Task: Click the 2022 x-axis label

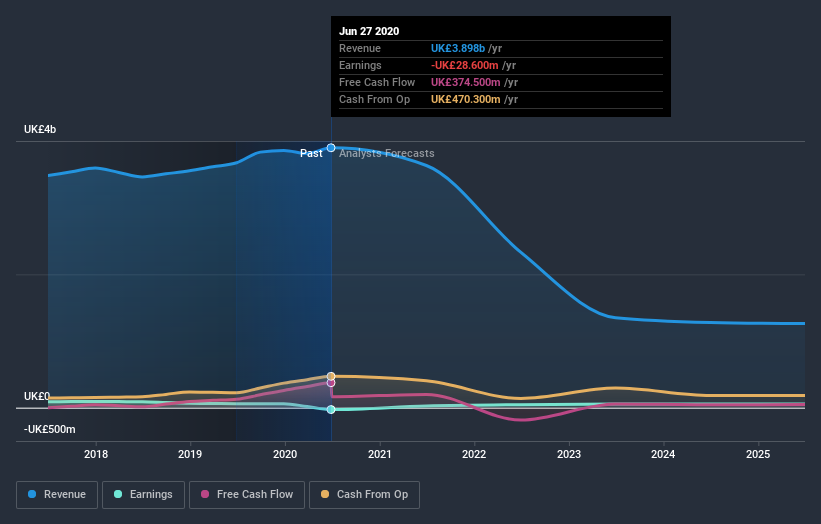Action: [474, 454]
